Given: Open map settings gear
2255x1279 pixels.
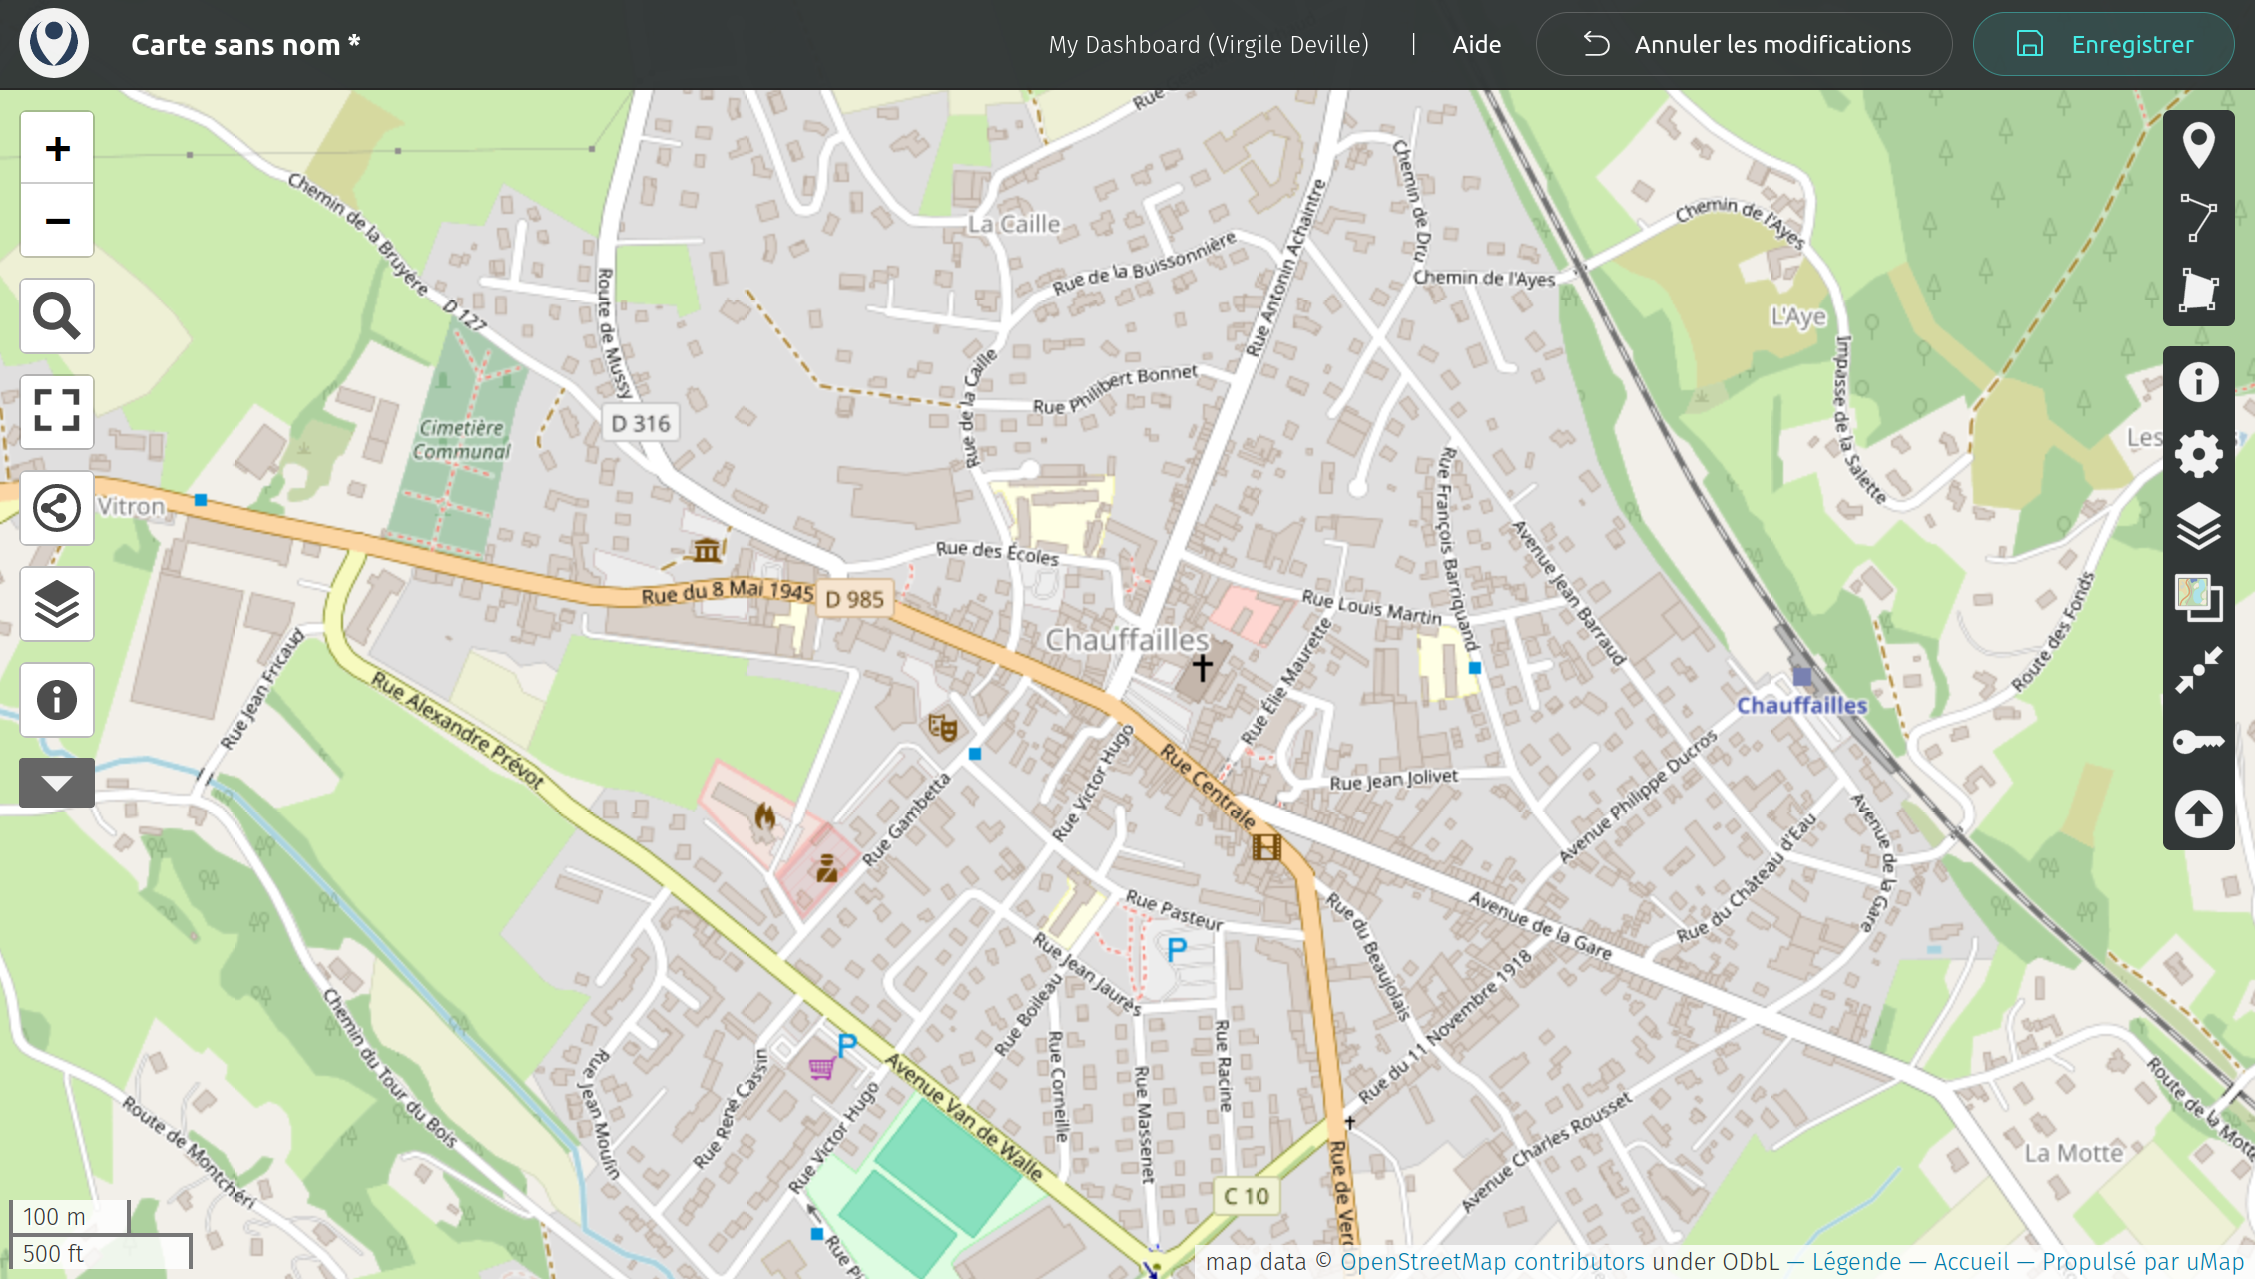Looking at the screenshot, I should 2198,454.
